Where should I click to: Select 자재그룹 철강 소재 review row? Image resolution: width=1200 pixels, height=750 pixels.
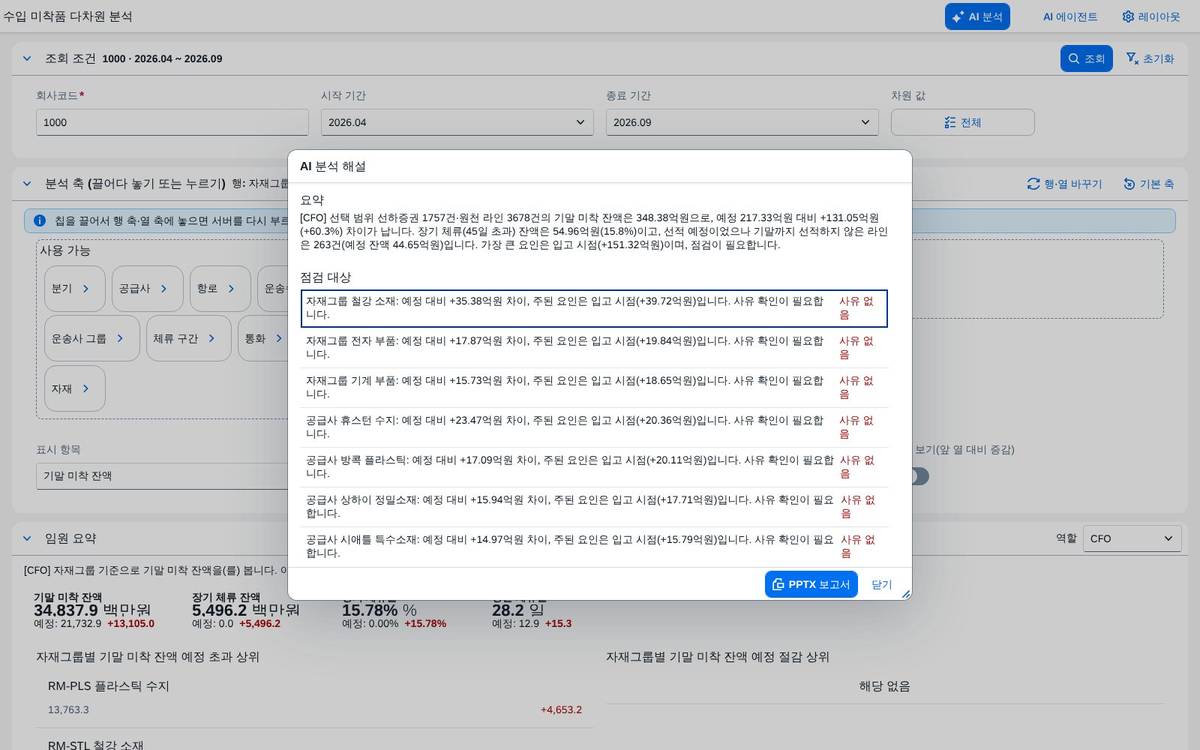[594, 308]
